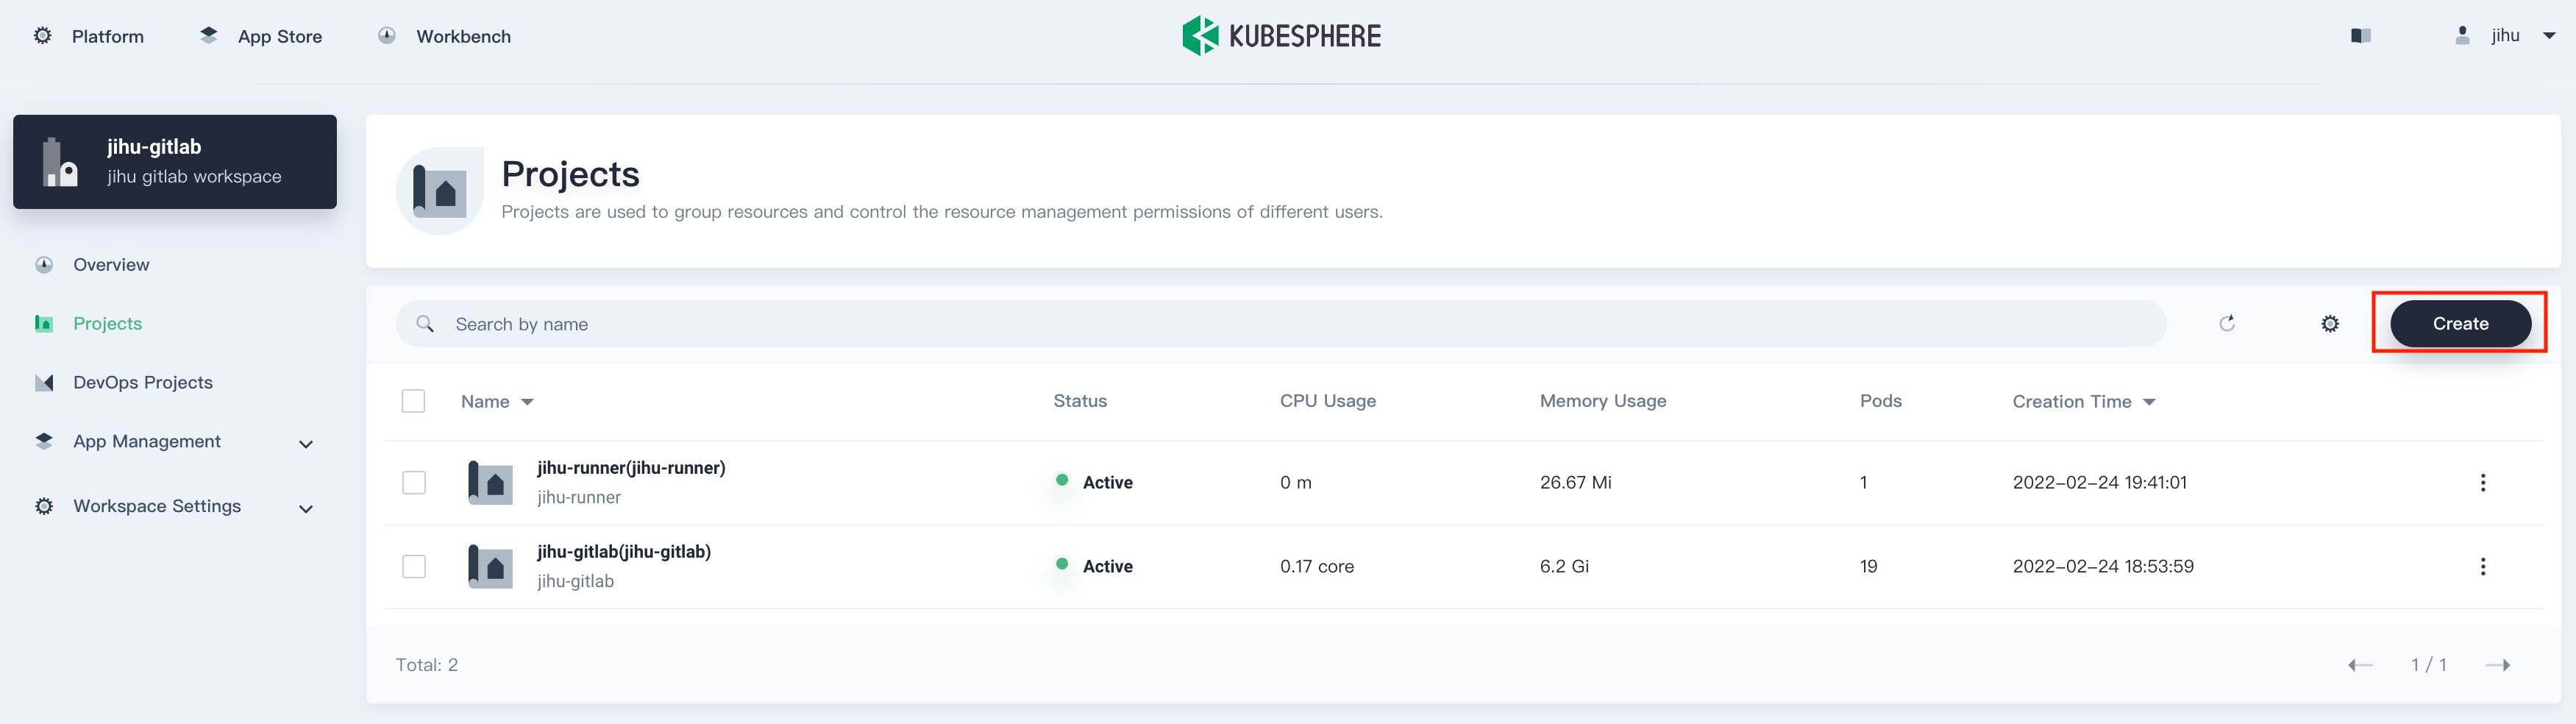Open more actions for jihu-runner row

click(2482, 483)
